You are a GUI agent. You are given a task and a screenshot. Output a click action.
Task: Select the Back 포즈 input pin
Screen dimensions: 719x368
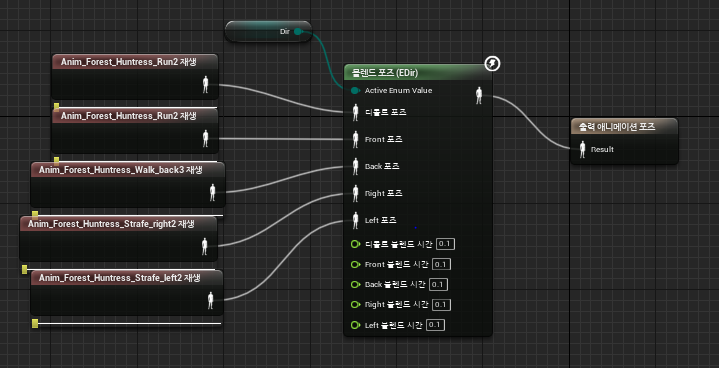(355, 166)
